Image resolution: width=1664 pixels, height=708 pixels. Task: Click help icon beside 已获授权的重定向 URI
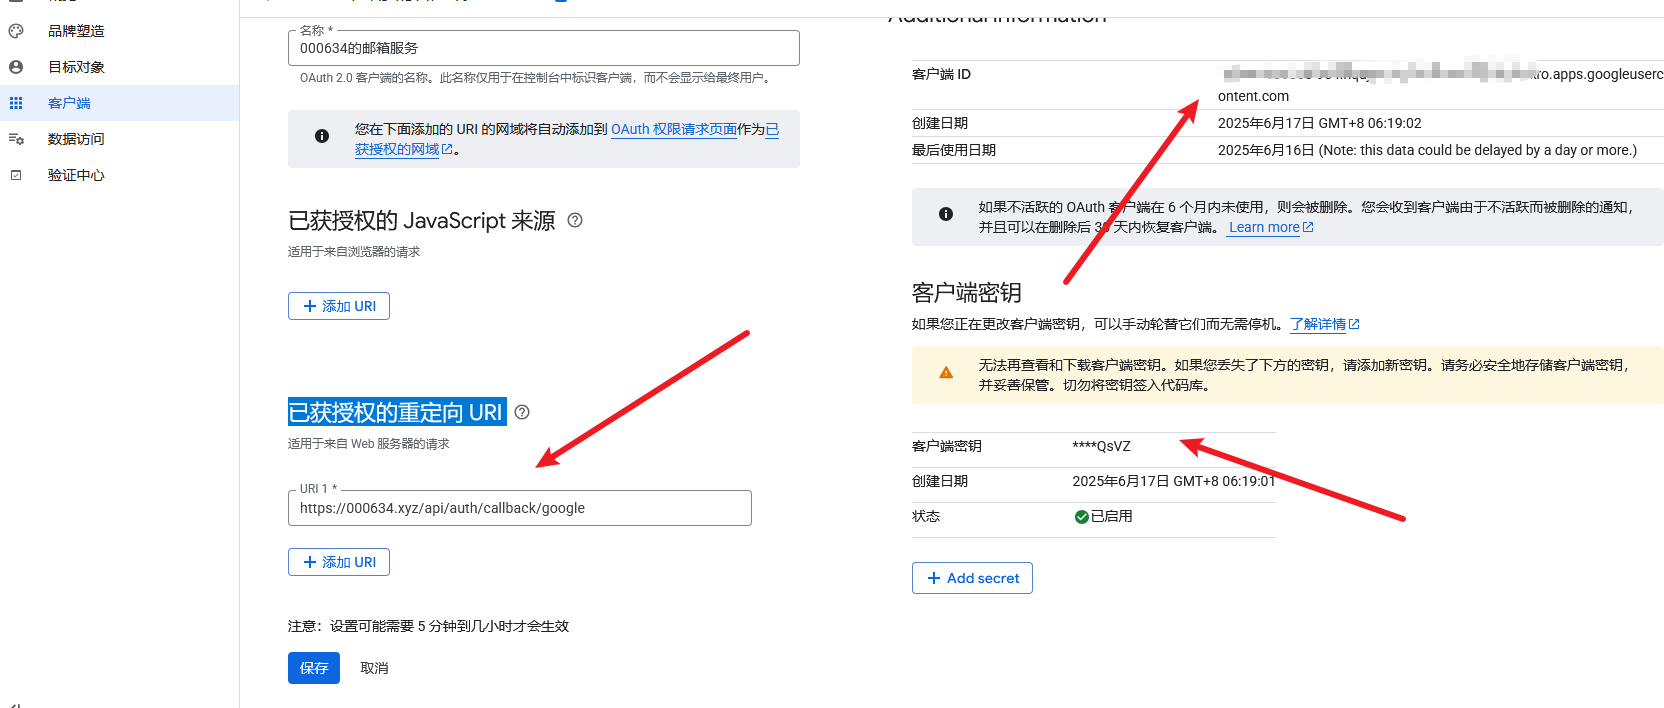[522, 412]
